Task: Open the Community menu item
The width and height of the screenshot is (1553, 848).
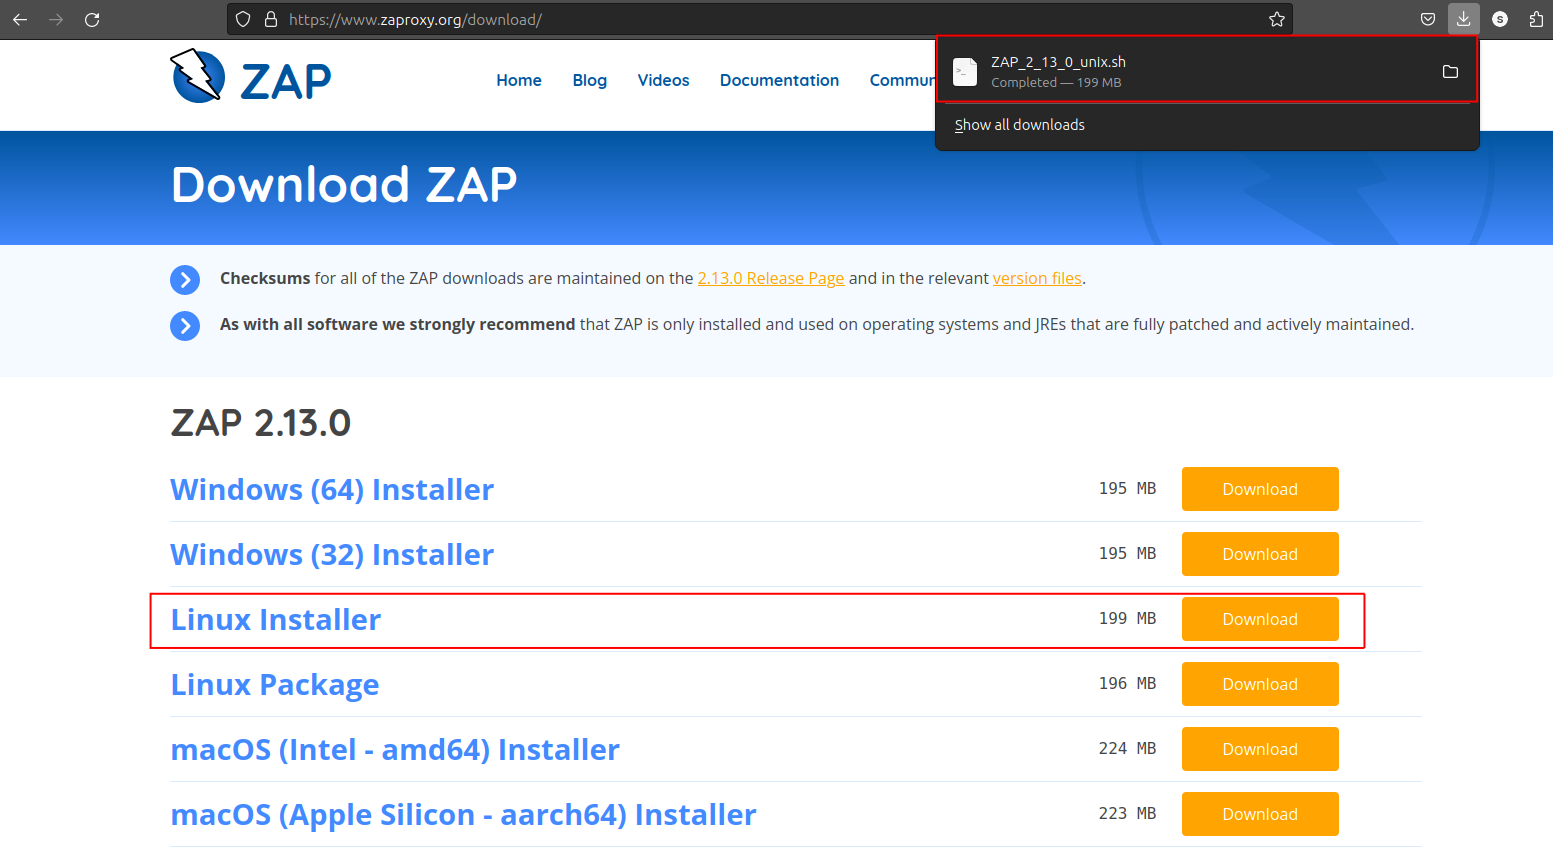Action: point(902,80)
